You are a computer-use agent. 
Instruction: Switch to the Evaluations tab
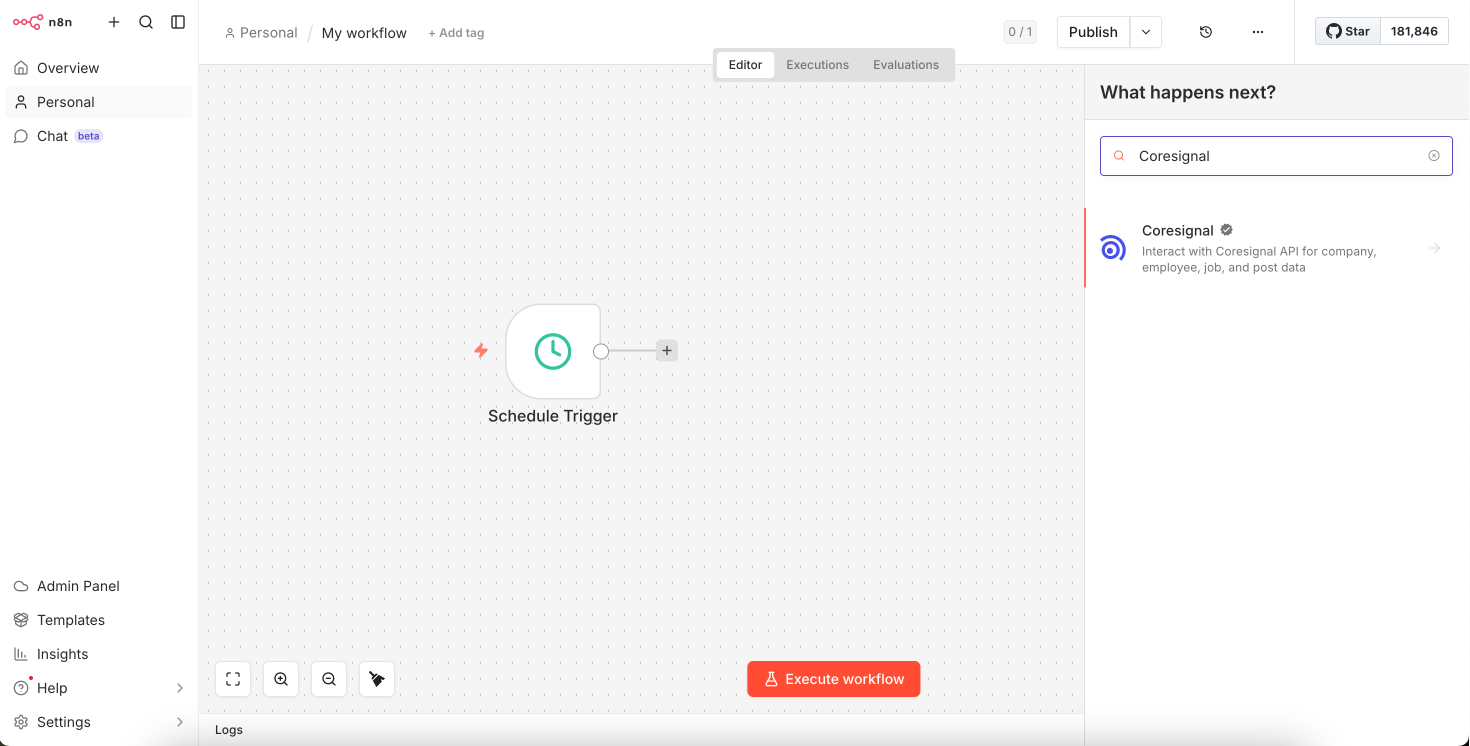[906, 65]
